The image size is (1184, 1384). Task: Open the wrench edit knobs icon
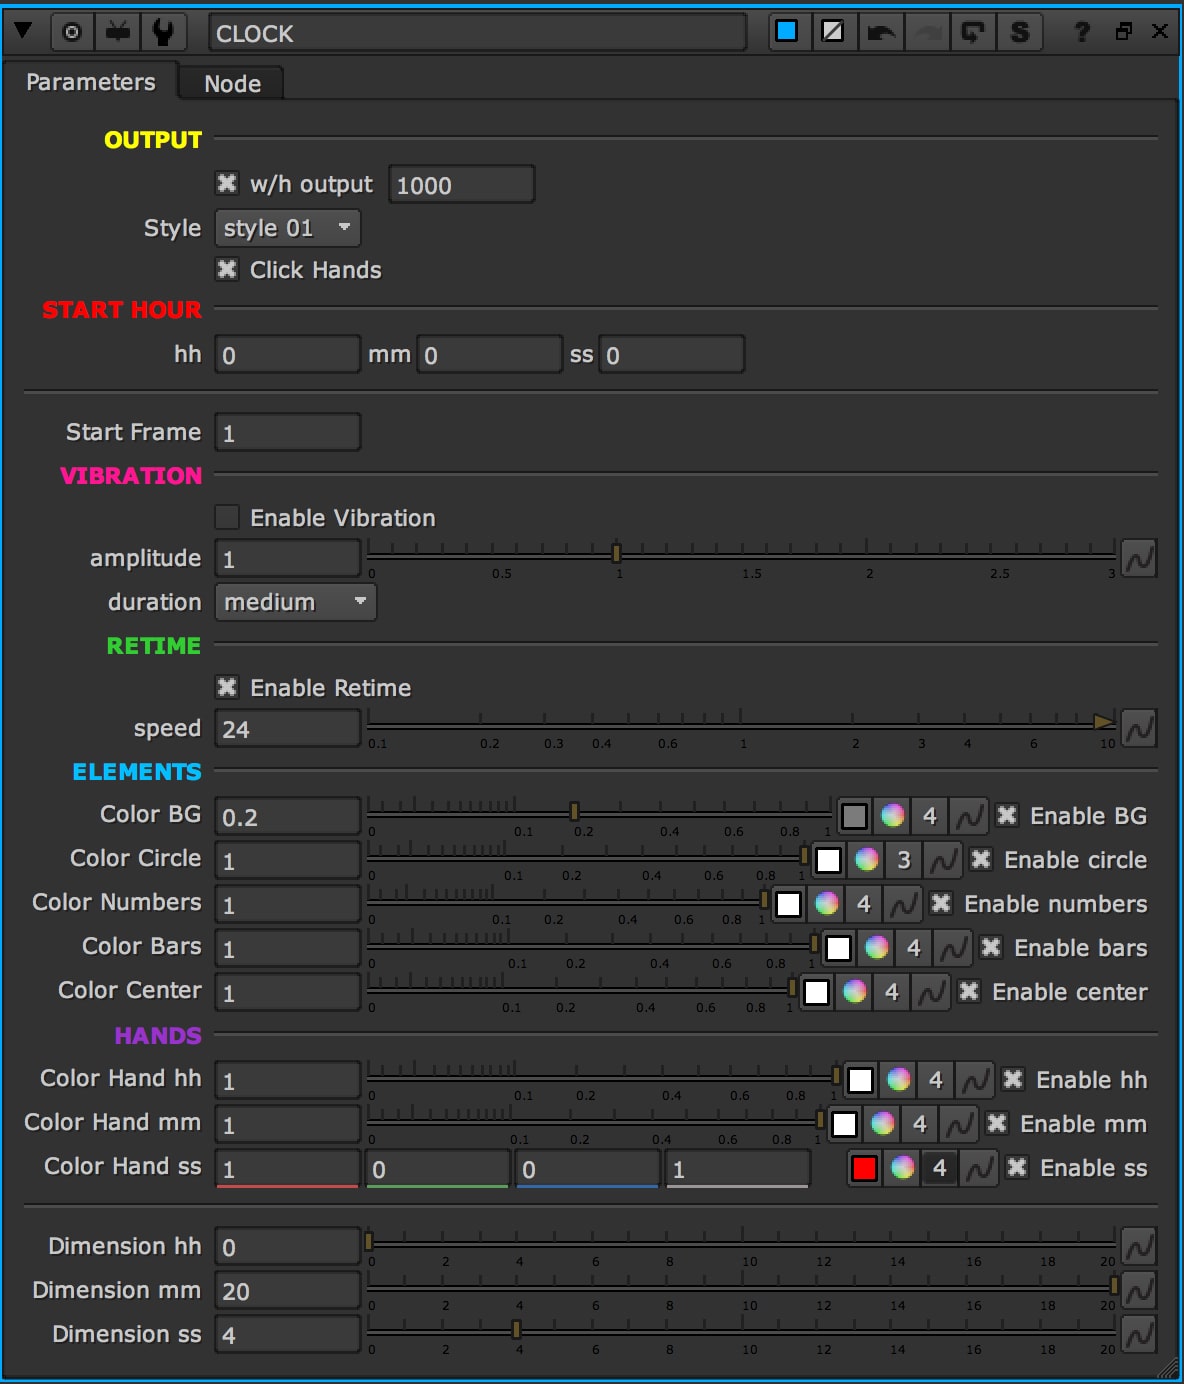coord(163,32)
